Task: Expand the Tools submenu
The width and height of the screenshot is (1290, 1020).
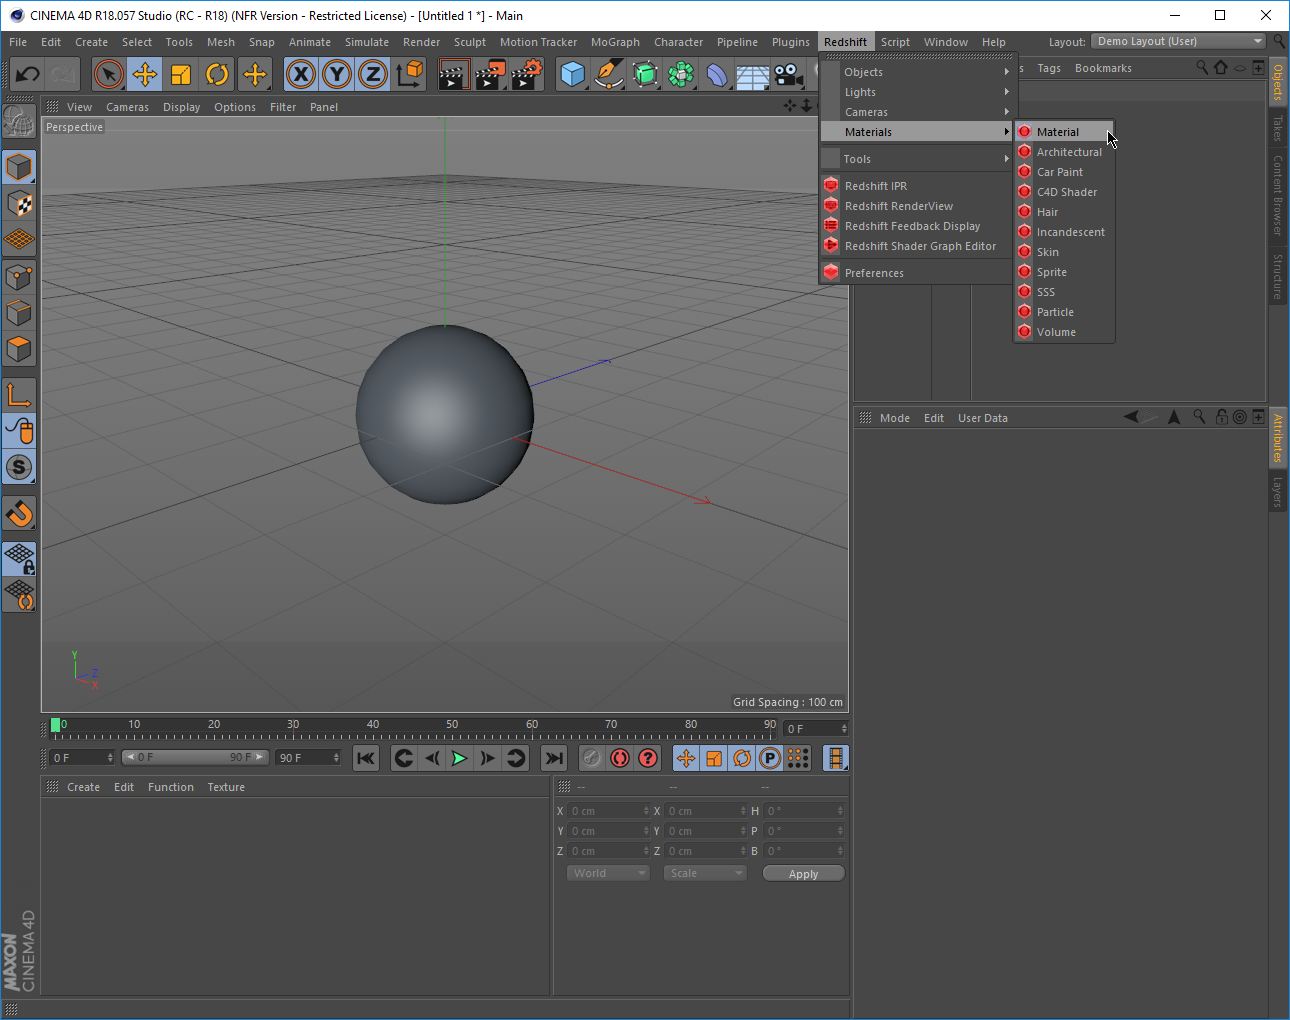Action: (917, 159)
